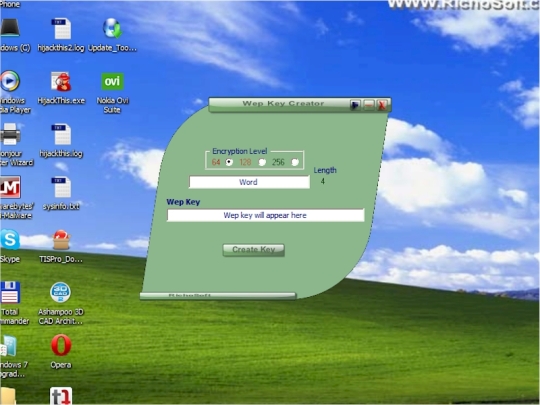Click the 'Wep Key' label
Image resolution: width=540 pixels, height=405 pixels.
(183, 202)
